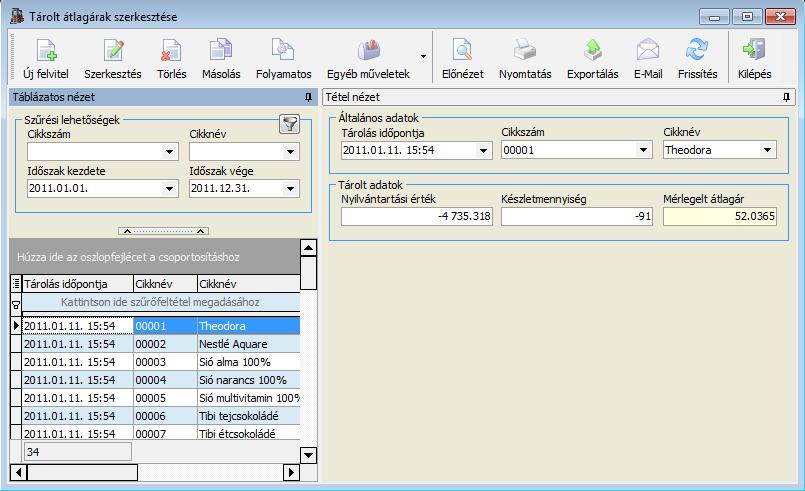
Task: Expand Egyéb műveletek dropdown arrow
Action: (424, 56)
